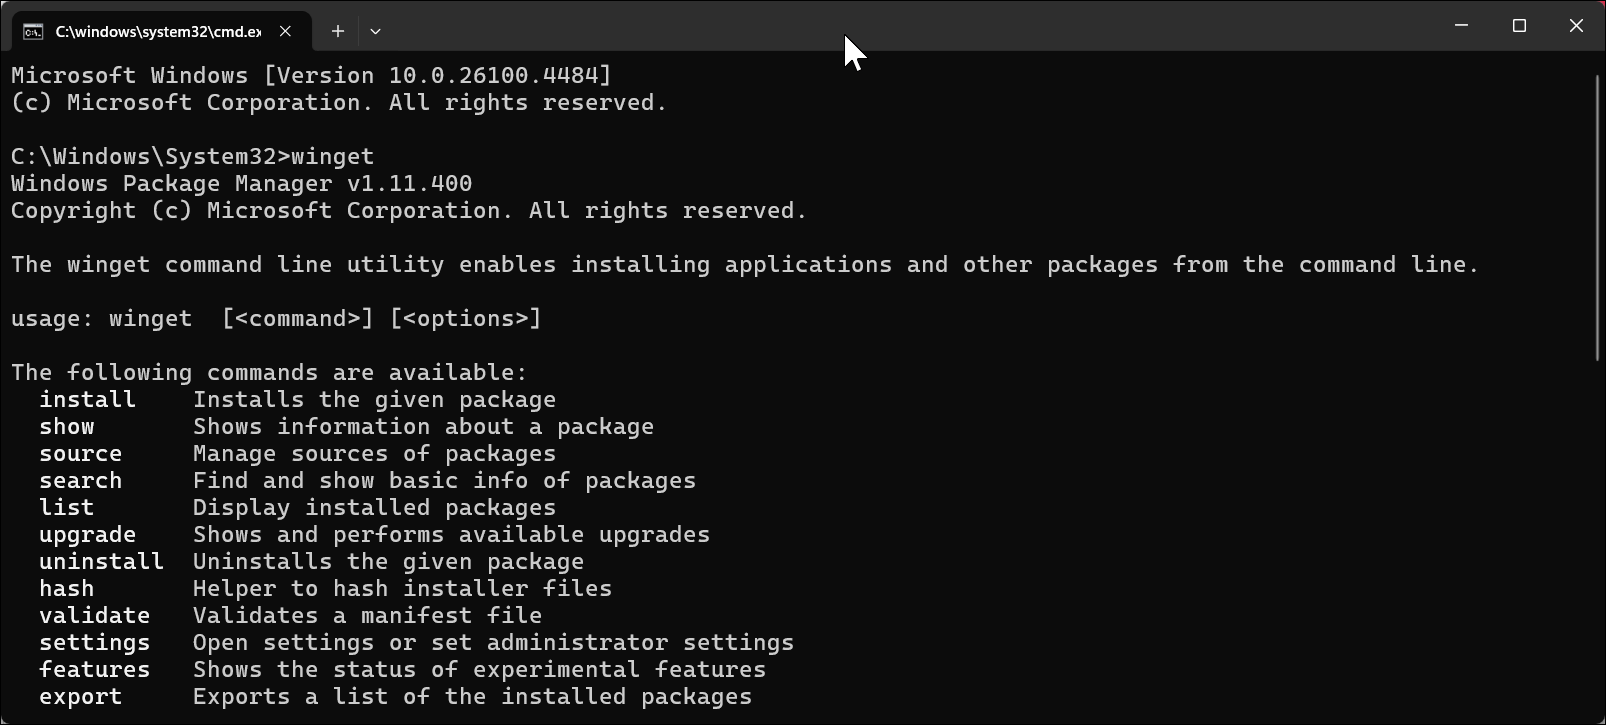The image size is (1606, 725).
Task: Click 'Open settings or set administrator settings'
Action: pyautogui.click(x=493, y=643)
